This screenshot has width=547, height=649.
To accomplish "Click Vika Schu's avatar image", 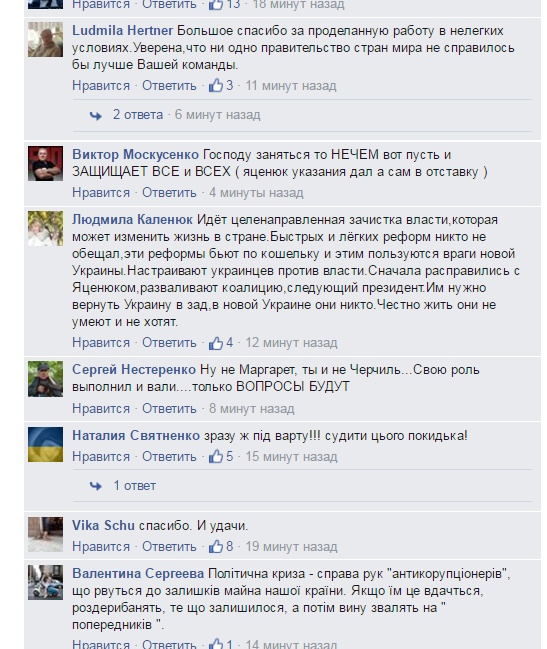I will click(46, 534).
